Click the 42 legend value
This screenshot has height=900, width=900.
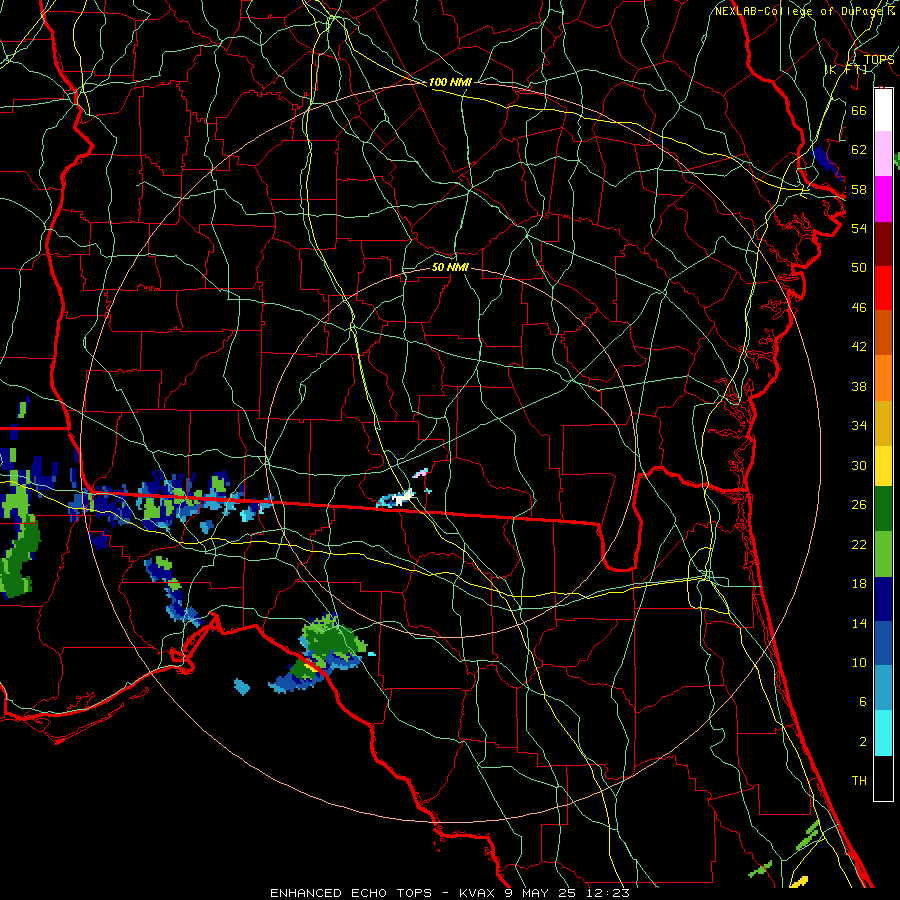[x=859, y=346]
